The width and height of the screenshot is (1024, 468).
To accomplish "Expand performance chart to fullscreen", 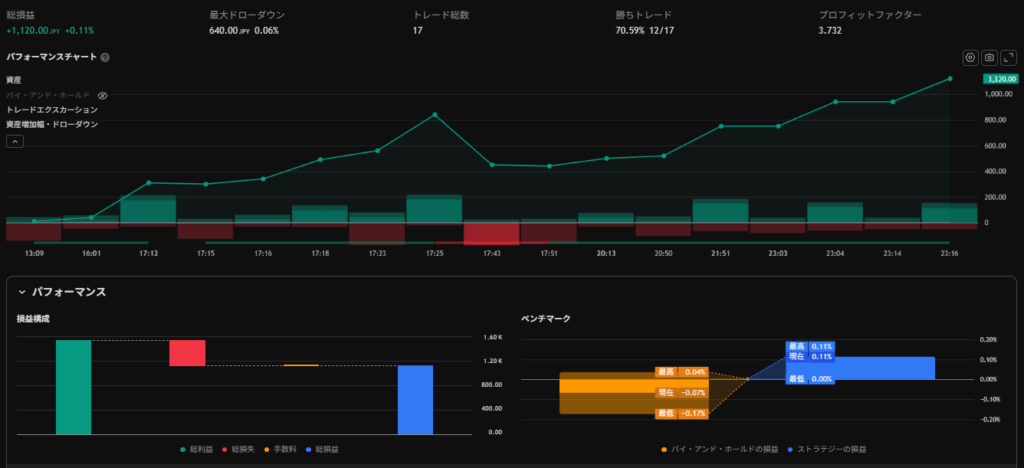I will point(1008,58).
